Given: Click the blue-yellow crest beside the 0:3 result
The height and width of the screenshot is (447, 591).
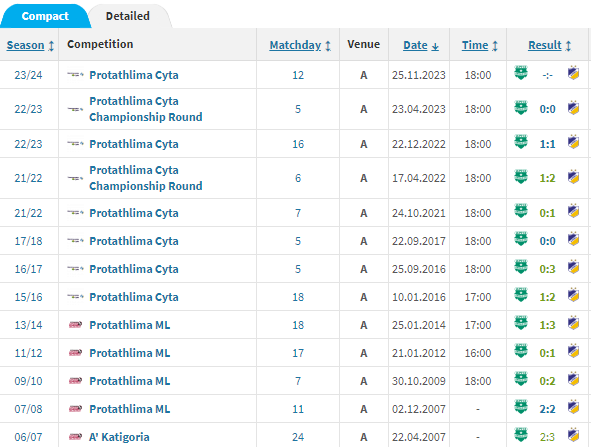Looking at the screenshot, I should [573, 267].
